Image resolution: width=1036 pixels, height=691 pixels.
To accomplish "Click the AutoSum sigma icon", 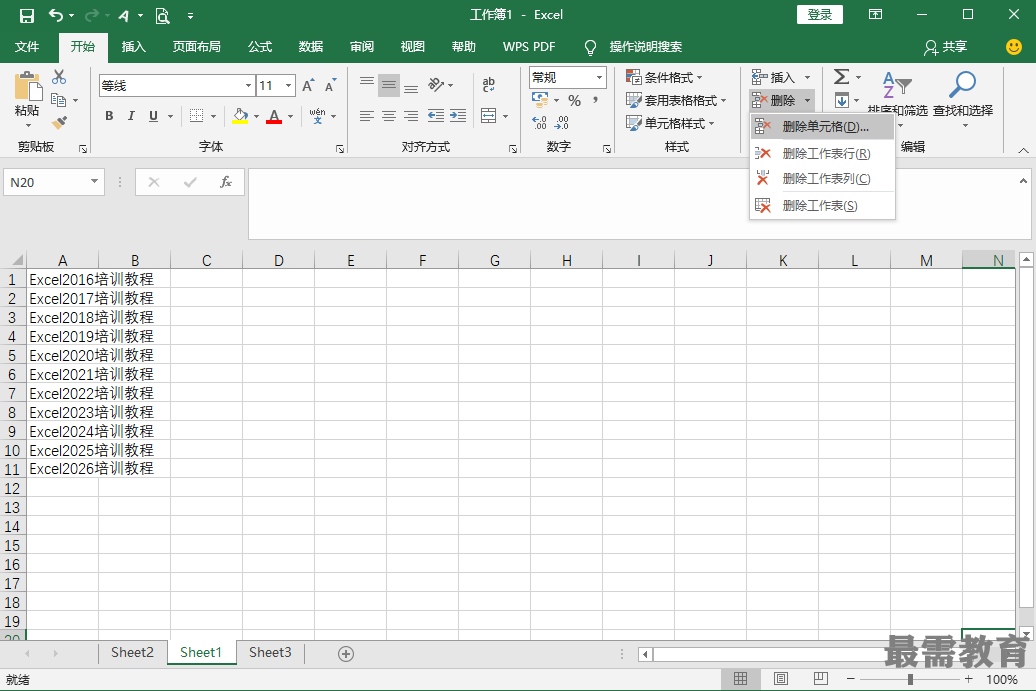I will click(x=841, y=77).
